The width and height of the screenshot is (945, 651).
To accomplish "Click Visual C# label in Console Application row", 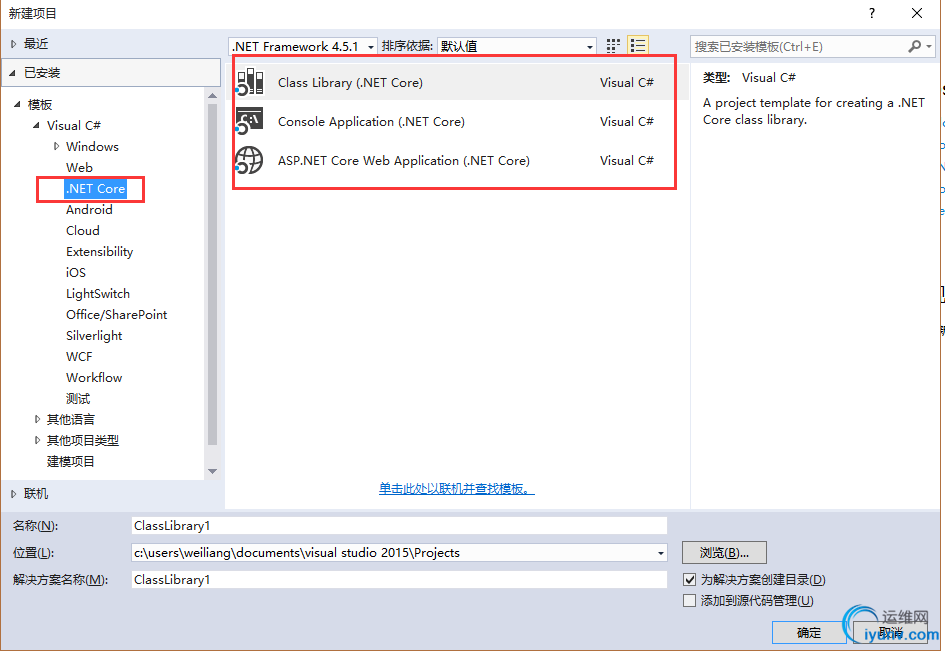I will tap(626, 122).
